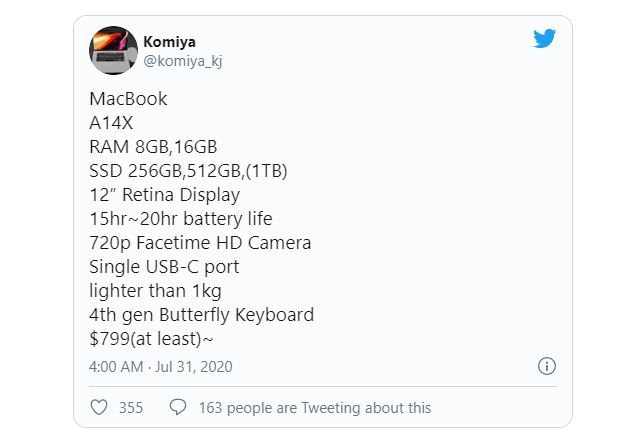Click the 'Single USB-C port' line

[164, 267]
